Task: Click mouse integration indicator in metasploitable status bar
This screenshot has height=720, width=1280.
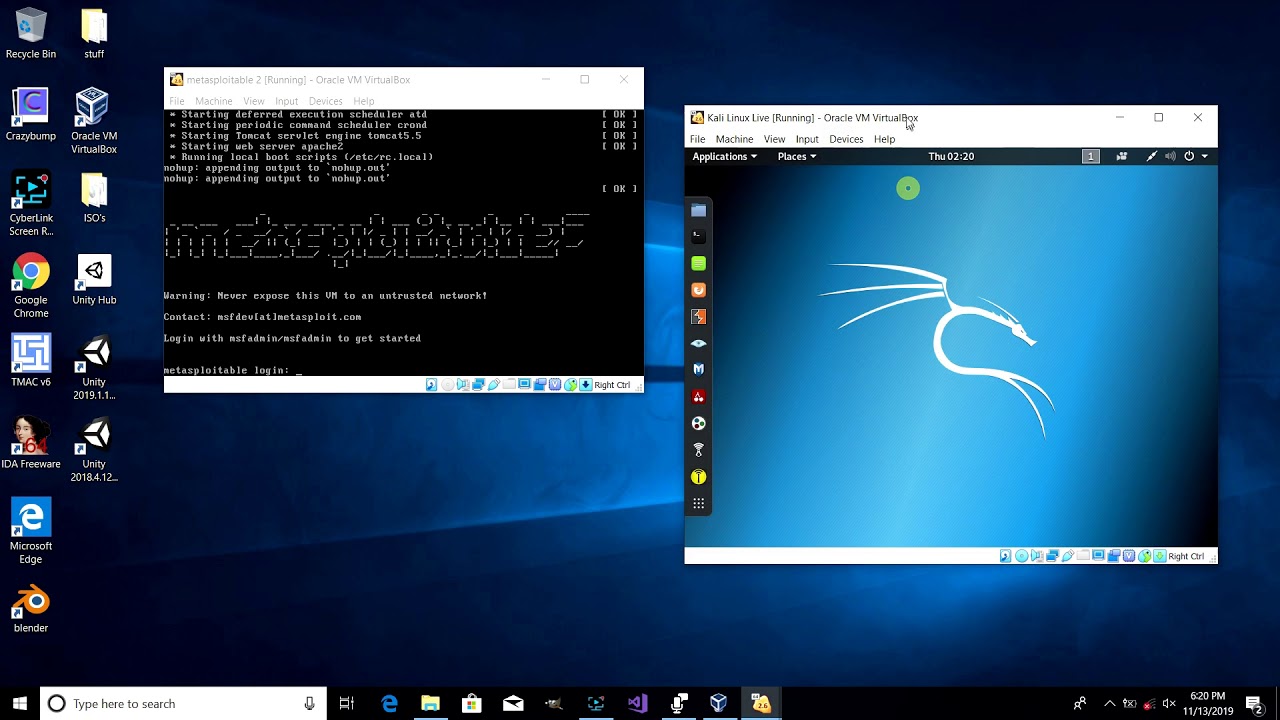Action: 570,384
